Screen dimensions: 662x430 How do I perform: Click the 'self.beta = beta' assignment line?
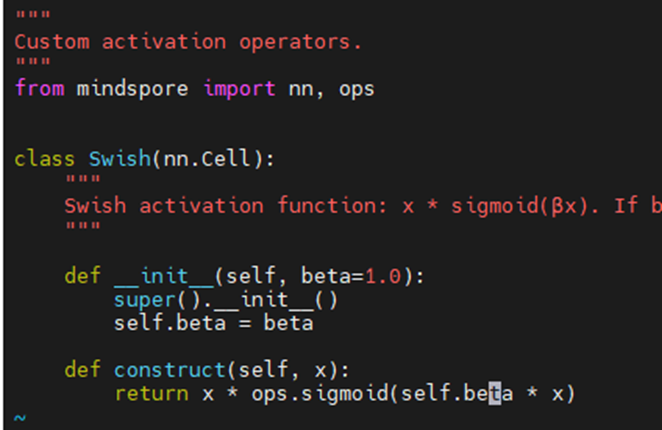coord(214,323)
